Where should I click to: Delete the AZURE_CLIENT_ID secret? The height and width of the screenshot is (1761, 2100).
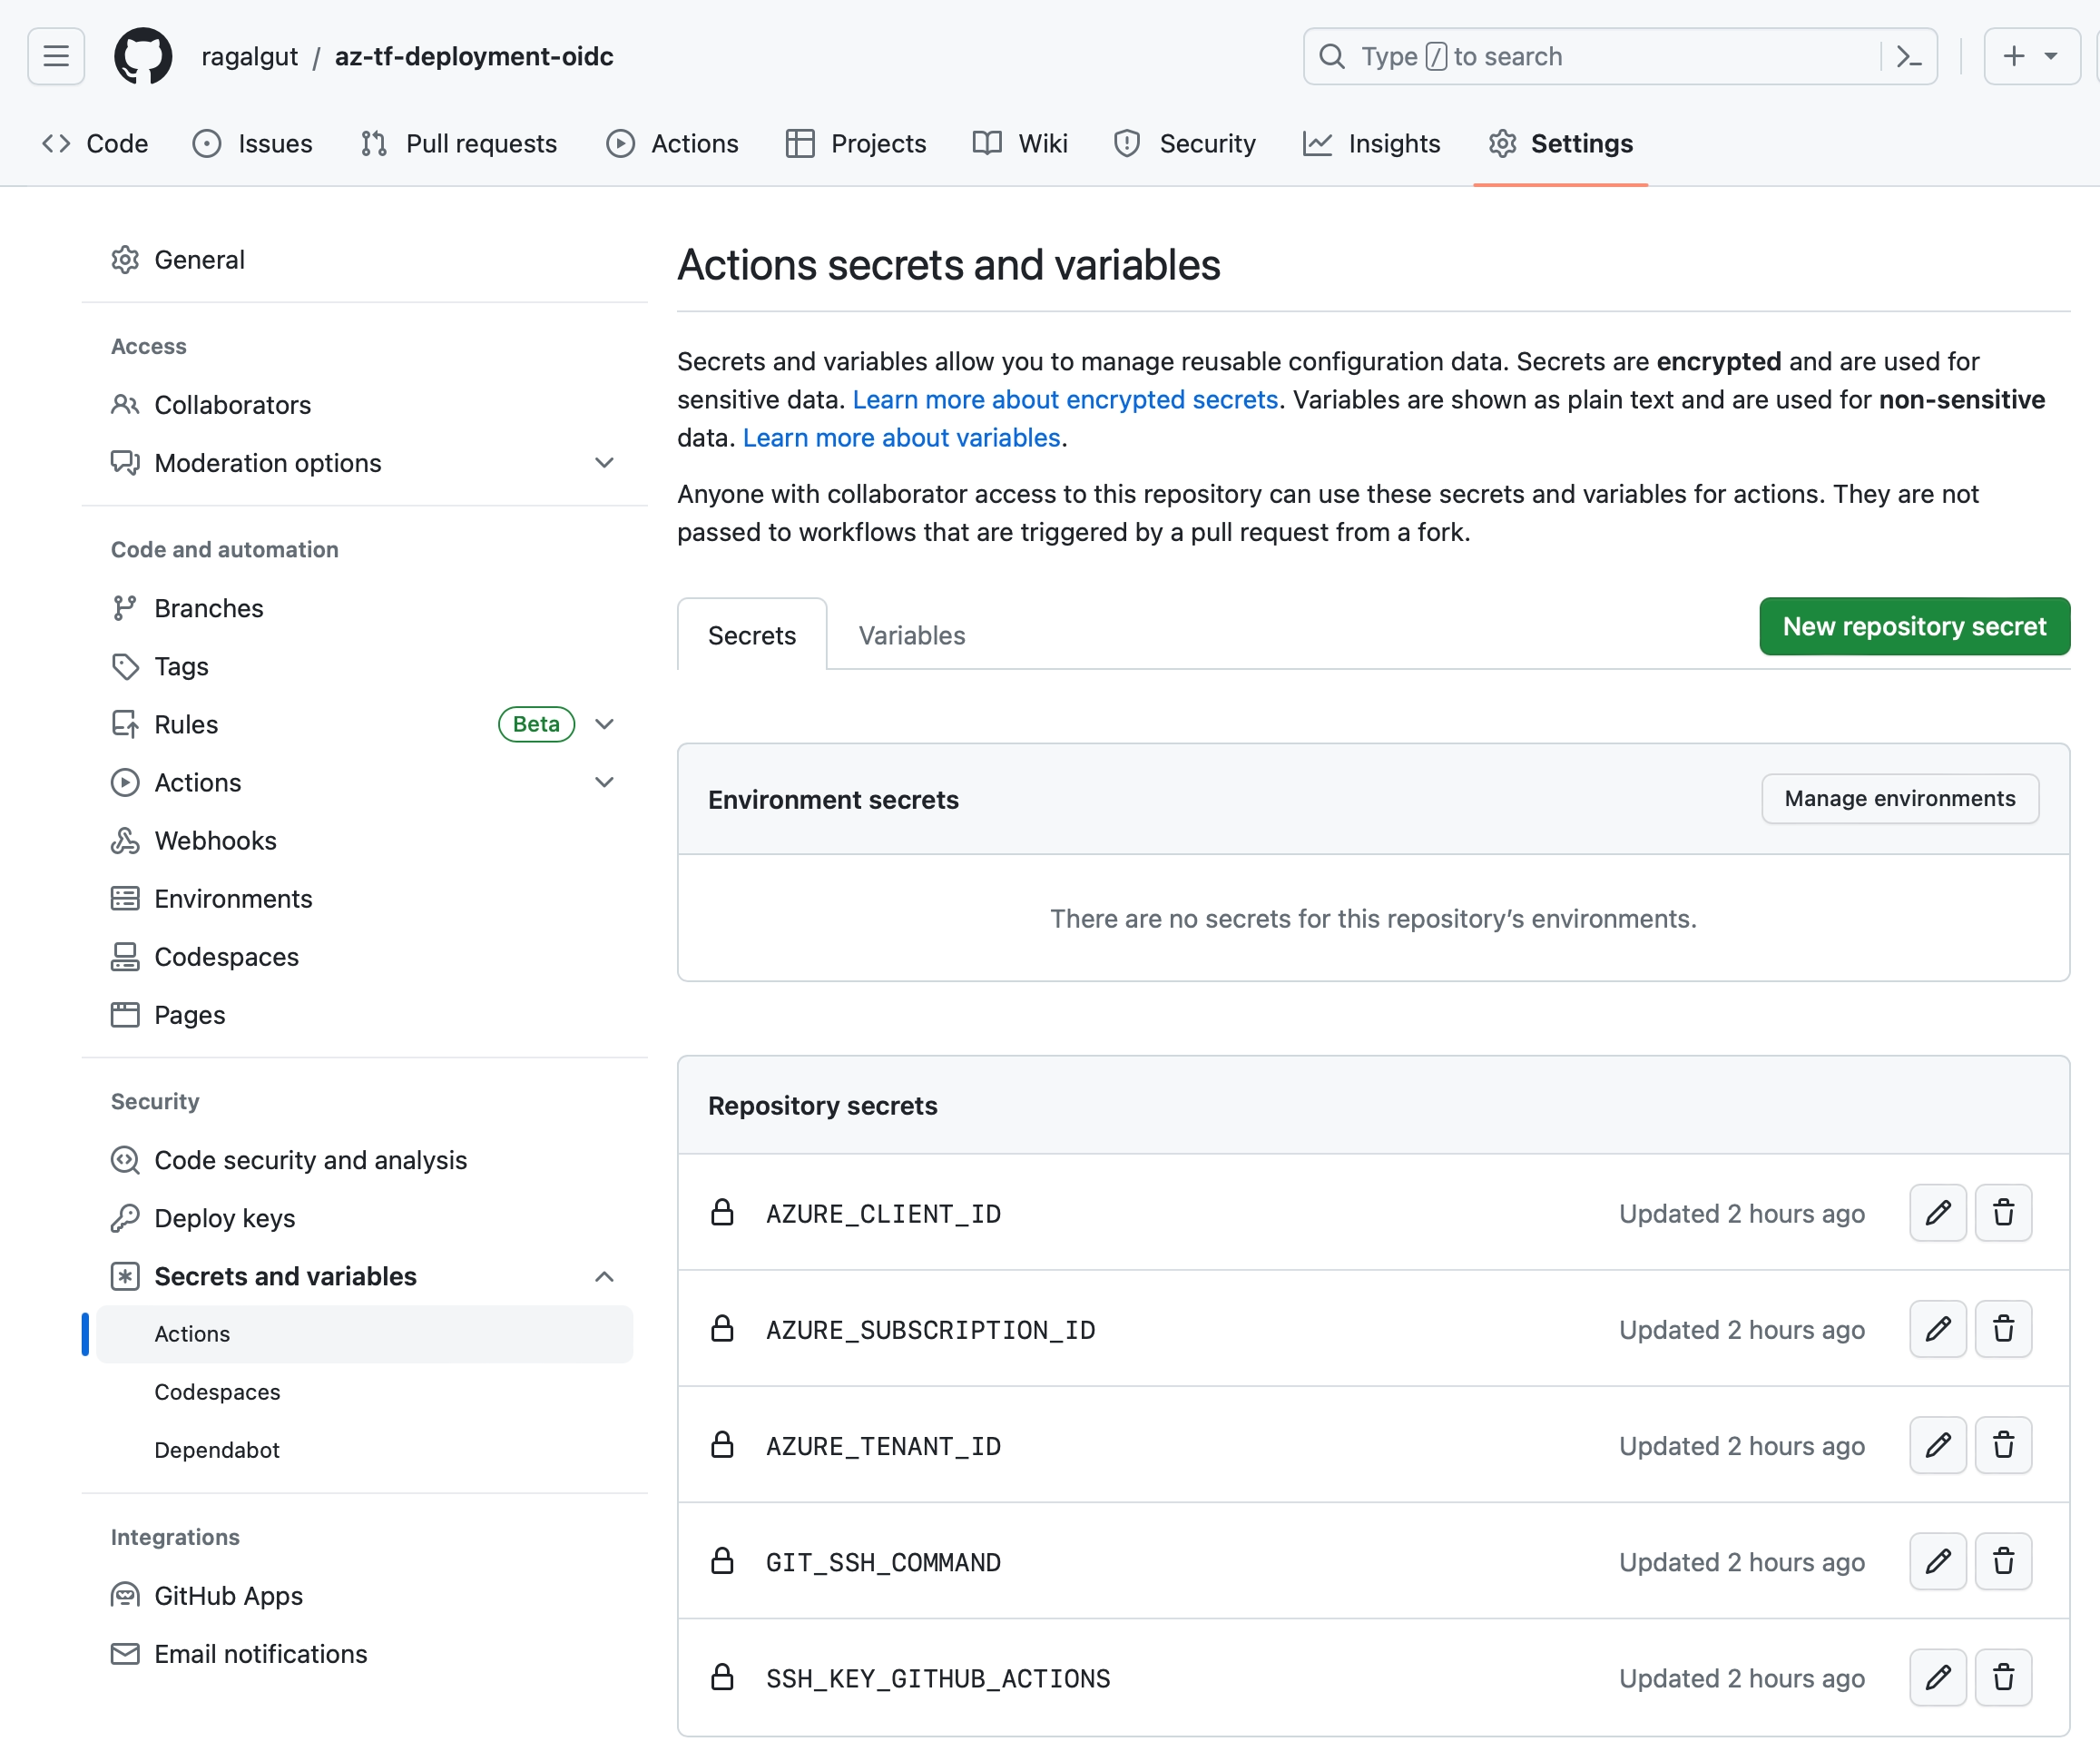click(2003, 1213)
